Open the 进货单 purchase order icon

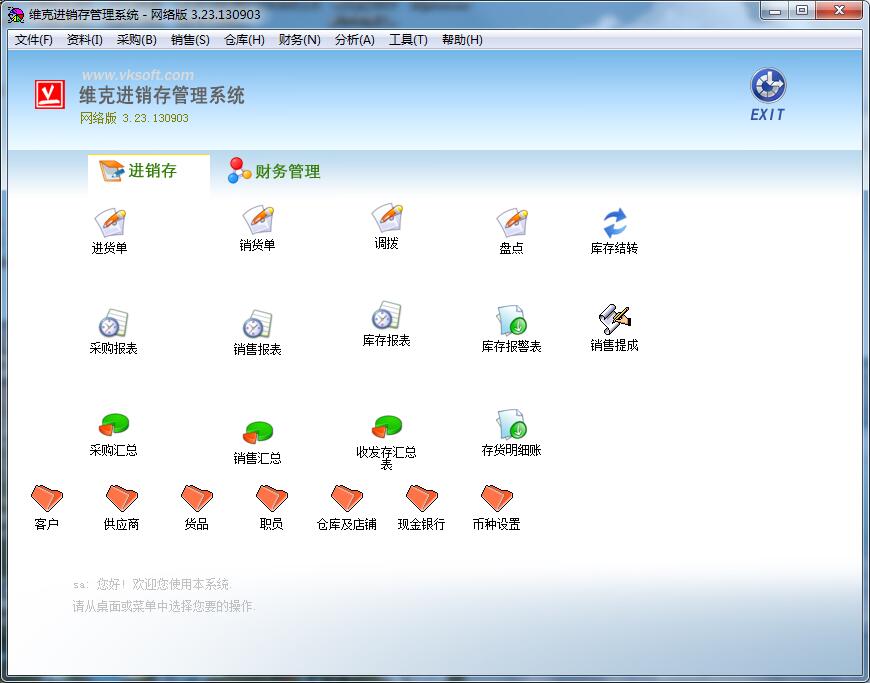(x=110, y=231)
